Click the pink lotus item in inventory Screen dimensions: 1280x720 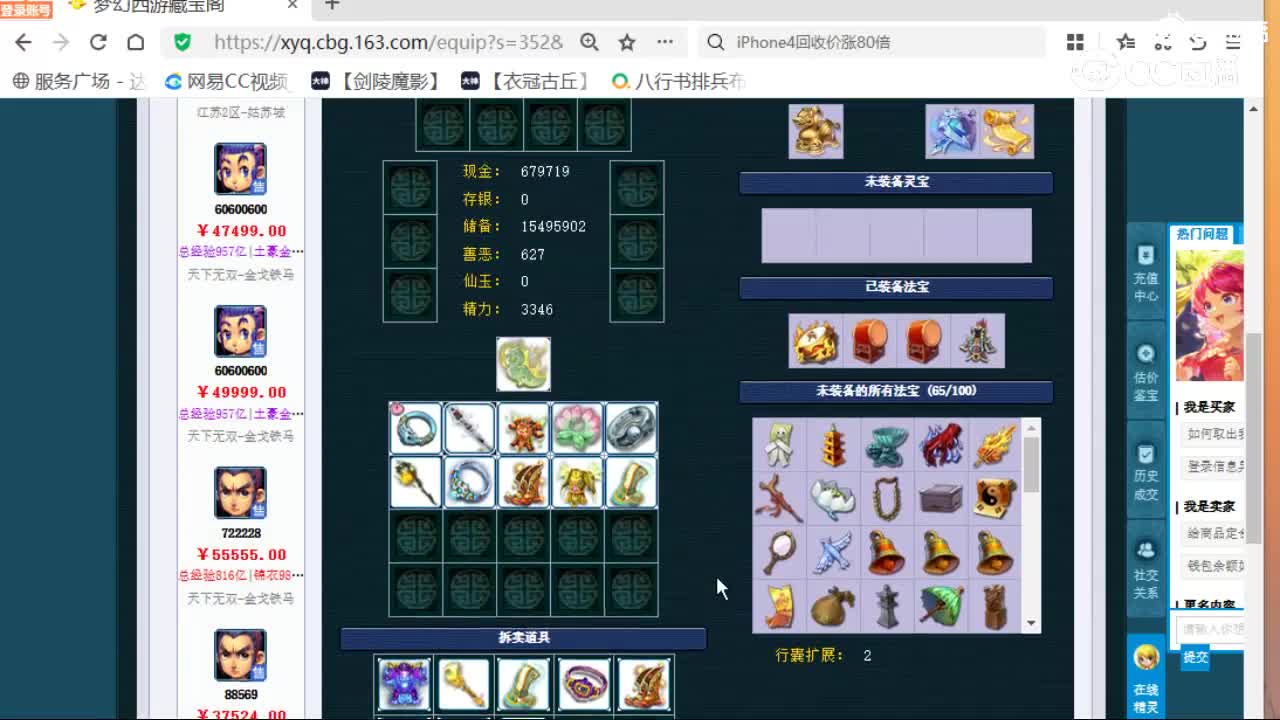[x=577, y=428]
